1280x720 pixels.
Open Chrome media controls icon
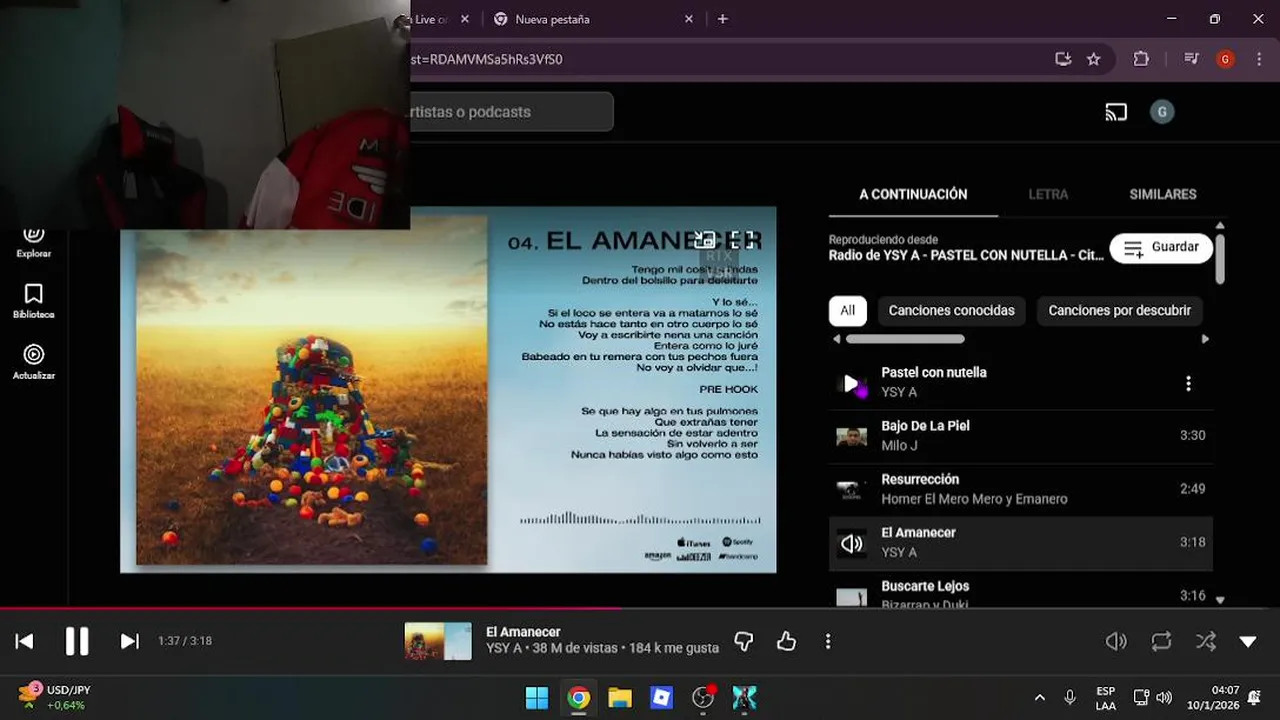point(1191,59)
